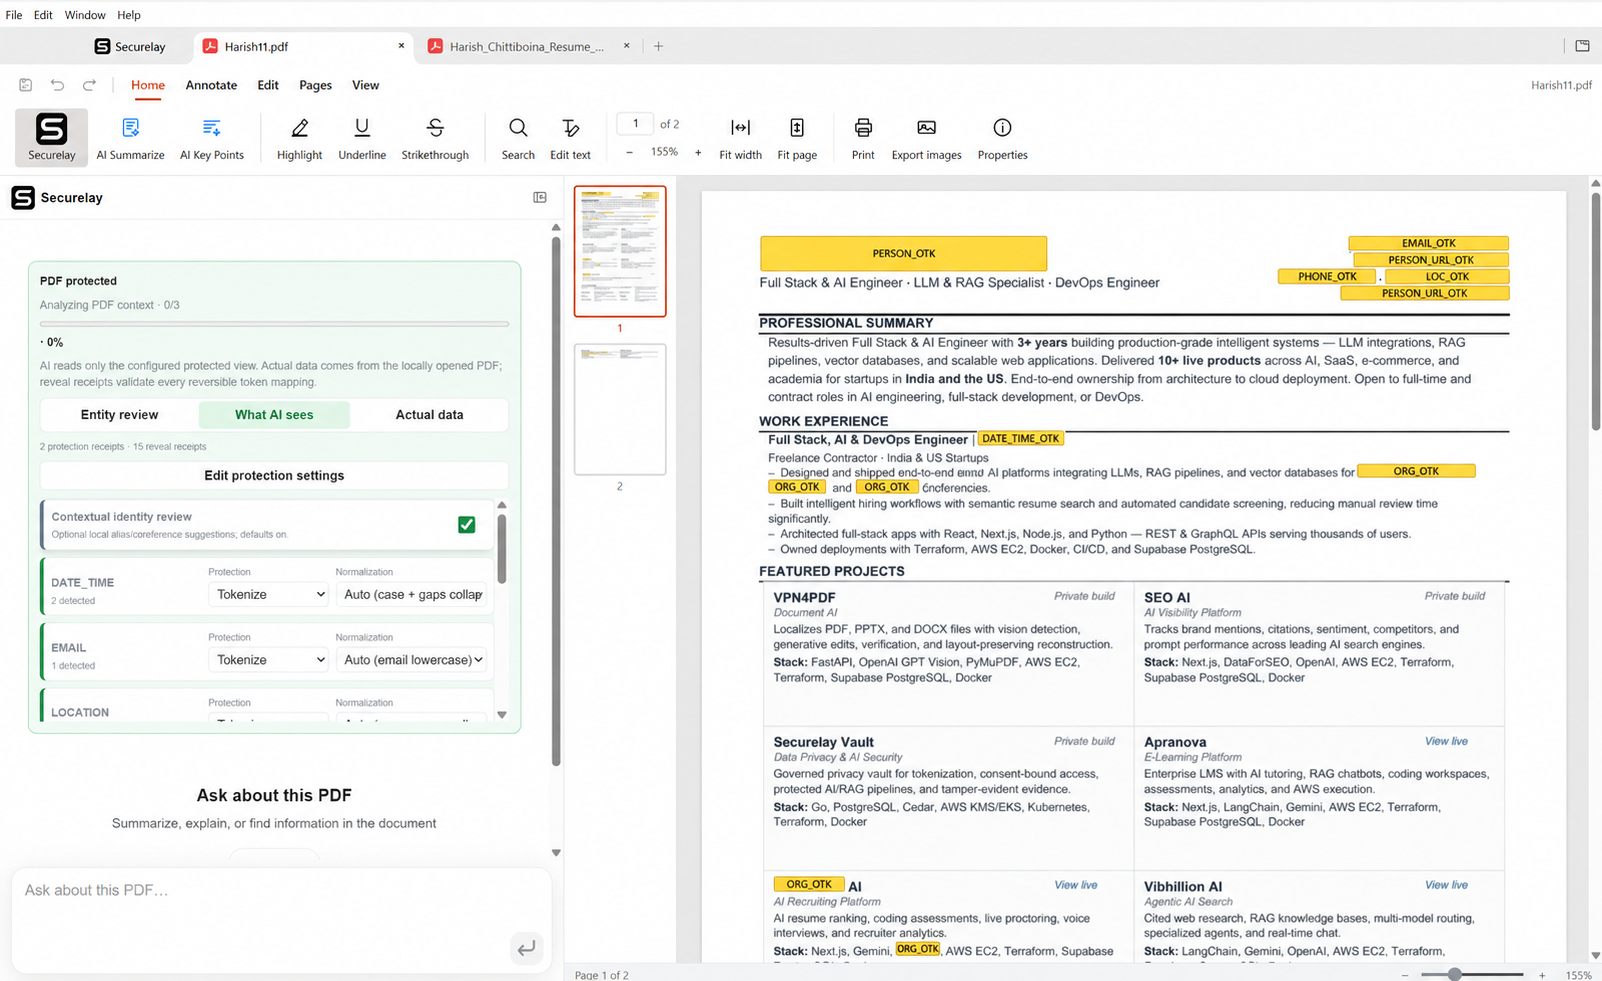This screenshot has width=1602, height=981.
Task: Zoom in with the plus button near 155%
Action: click(698, 153)
